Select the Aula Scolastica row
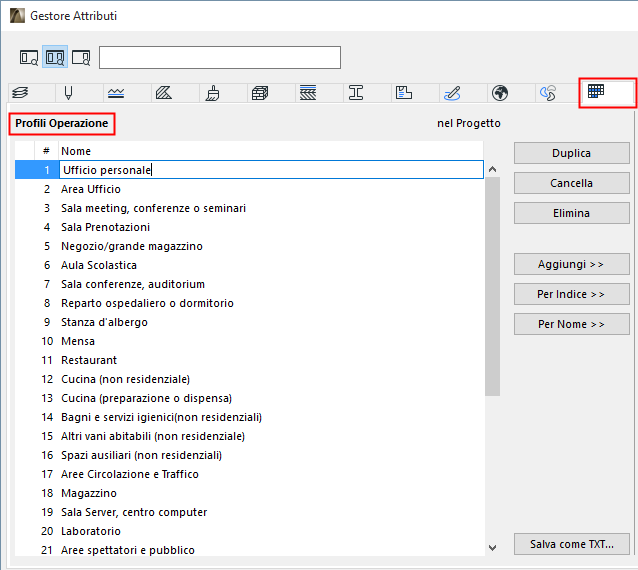Image resolution: width=638 pixels, height=570 pixels. pyautogui.click(x=249, y=265)
